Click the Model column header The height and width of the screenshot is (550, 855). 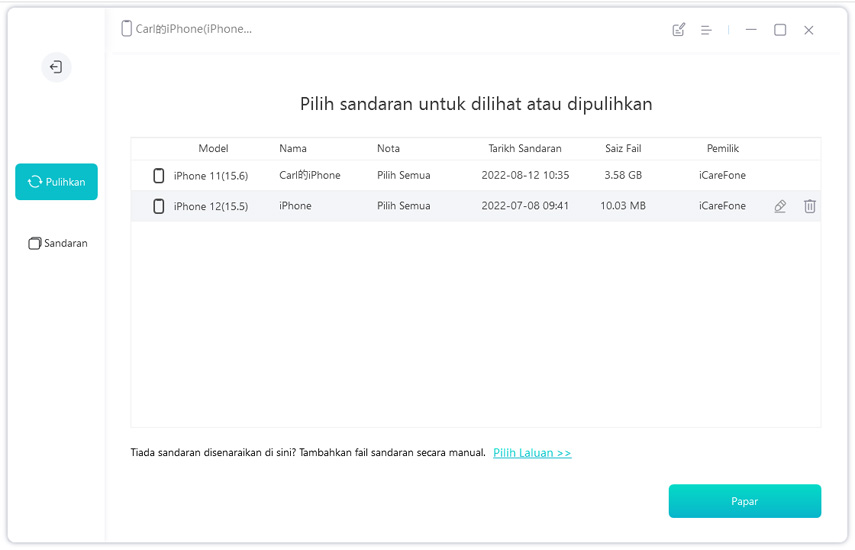point(213,149)
